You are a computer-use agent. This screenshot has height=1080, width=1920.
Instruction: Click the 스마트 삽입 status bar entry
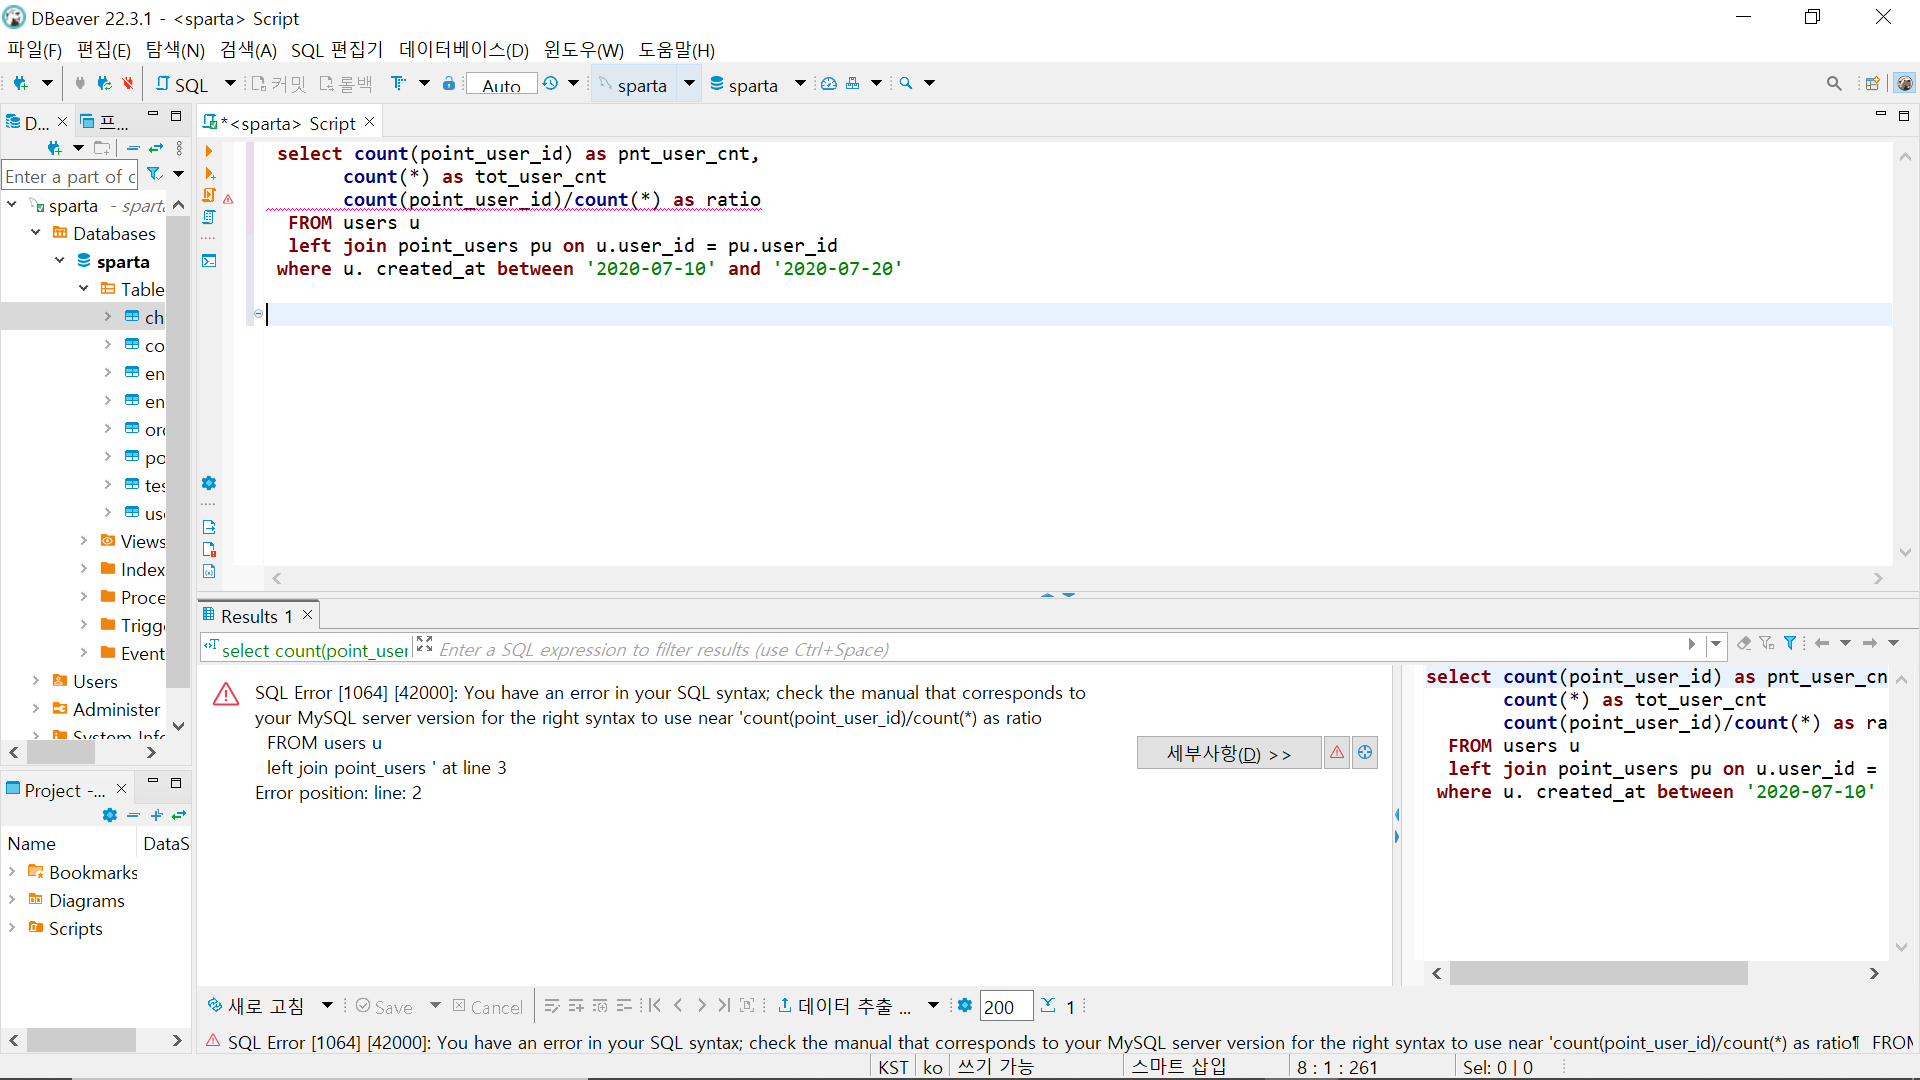1179,1067
